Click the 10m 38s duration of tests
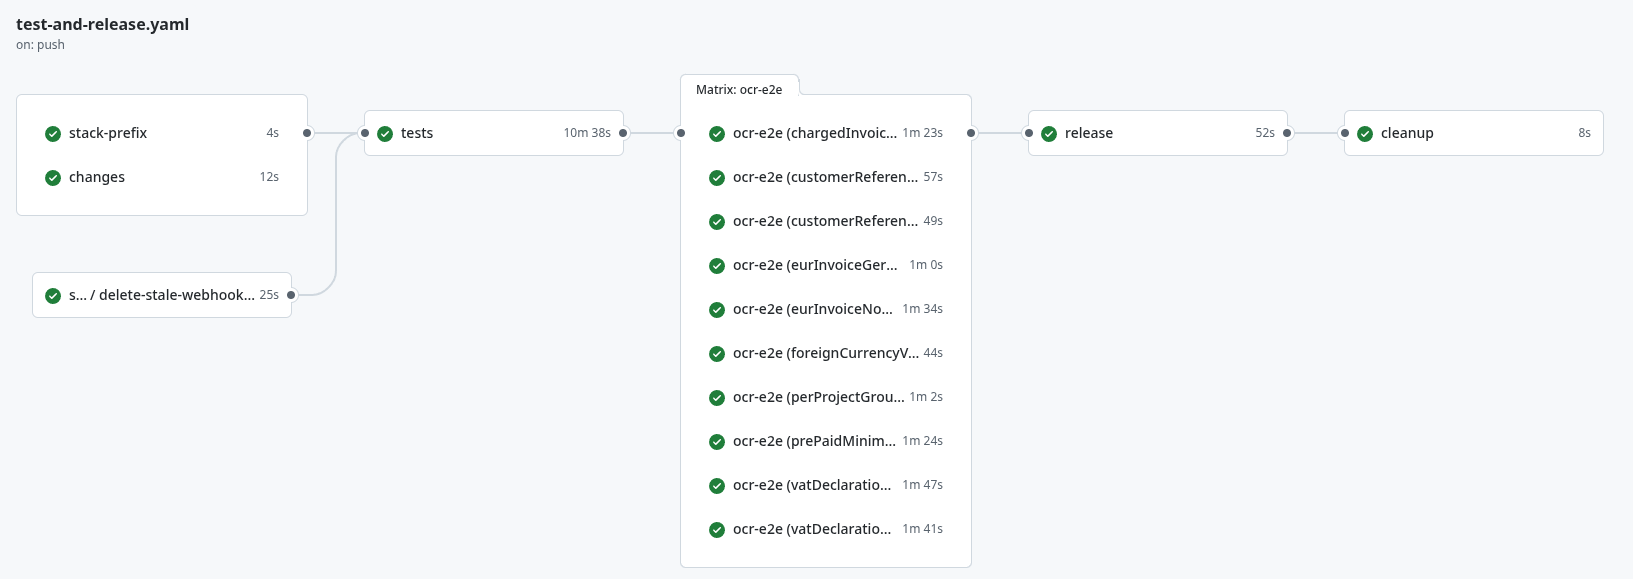1633x579 pixels. click(587, 133)
